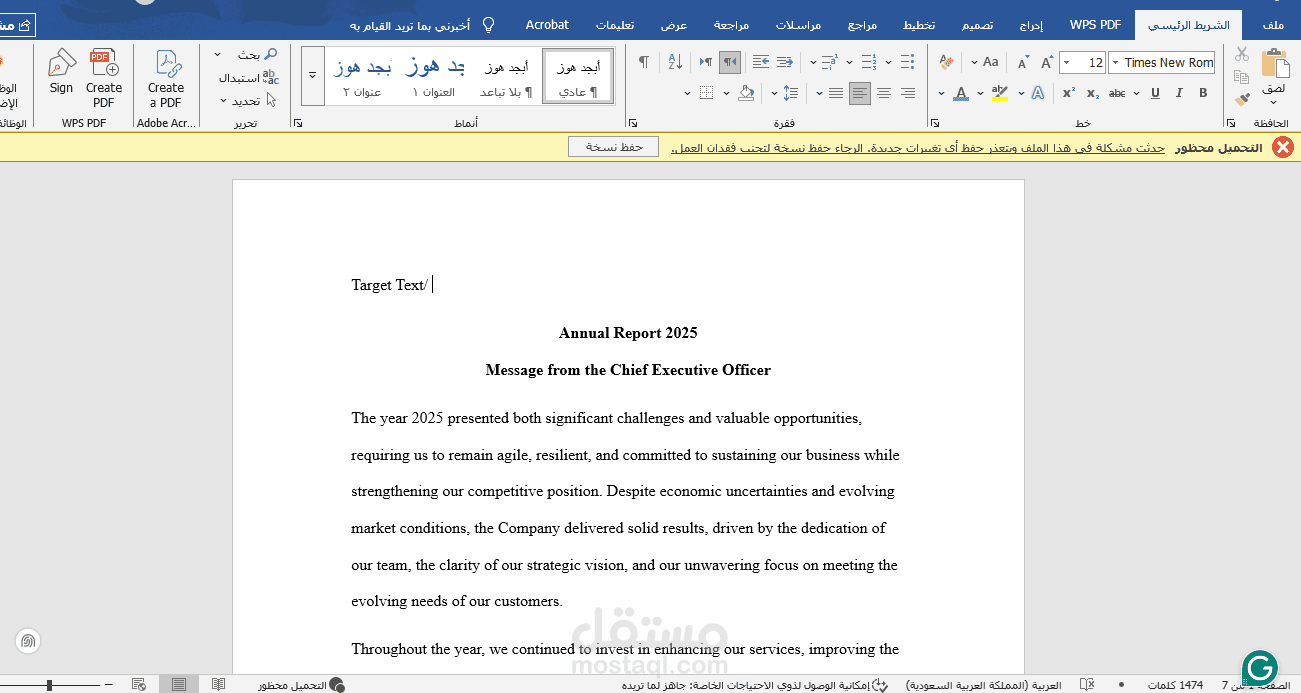Click the Numbering list icon
The height and width of the screenshot is (693, 1301).
point(868,62)
